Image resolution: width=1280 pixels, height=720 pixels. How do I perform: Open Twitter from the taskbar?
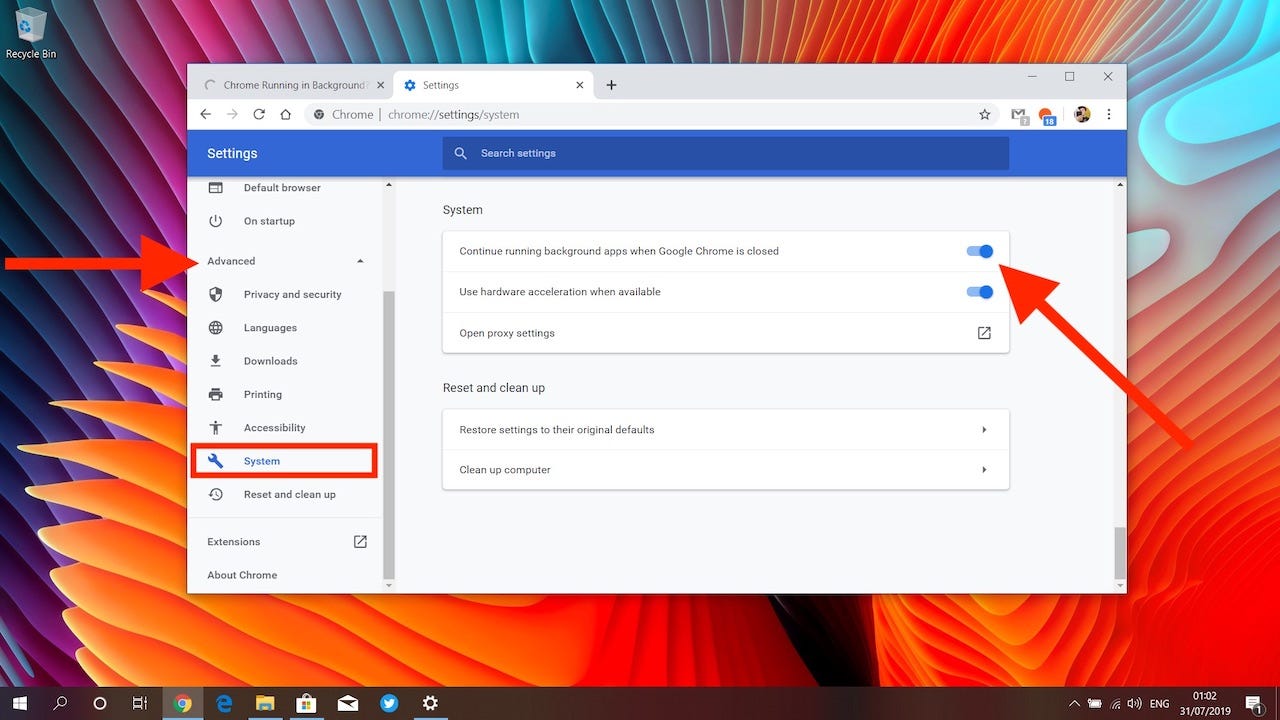coord(389,703)
